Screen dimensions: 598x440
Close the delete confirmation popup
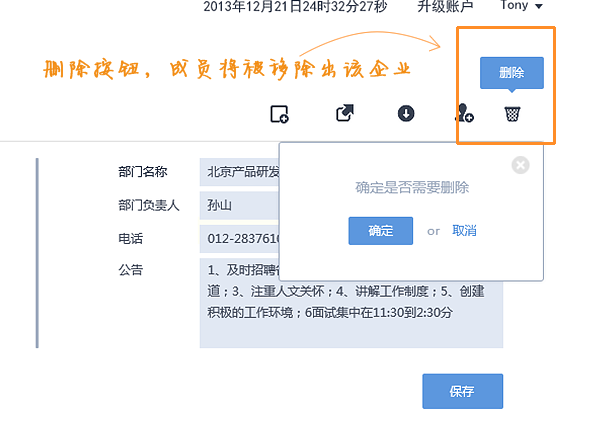pyautogui.click(x=520, y=165)
